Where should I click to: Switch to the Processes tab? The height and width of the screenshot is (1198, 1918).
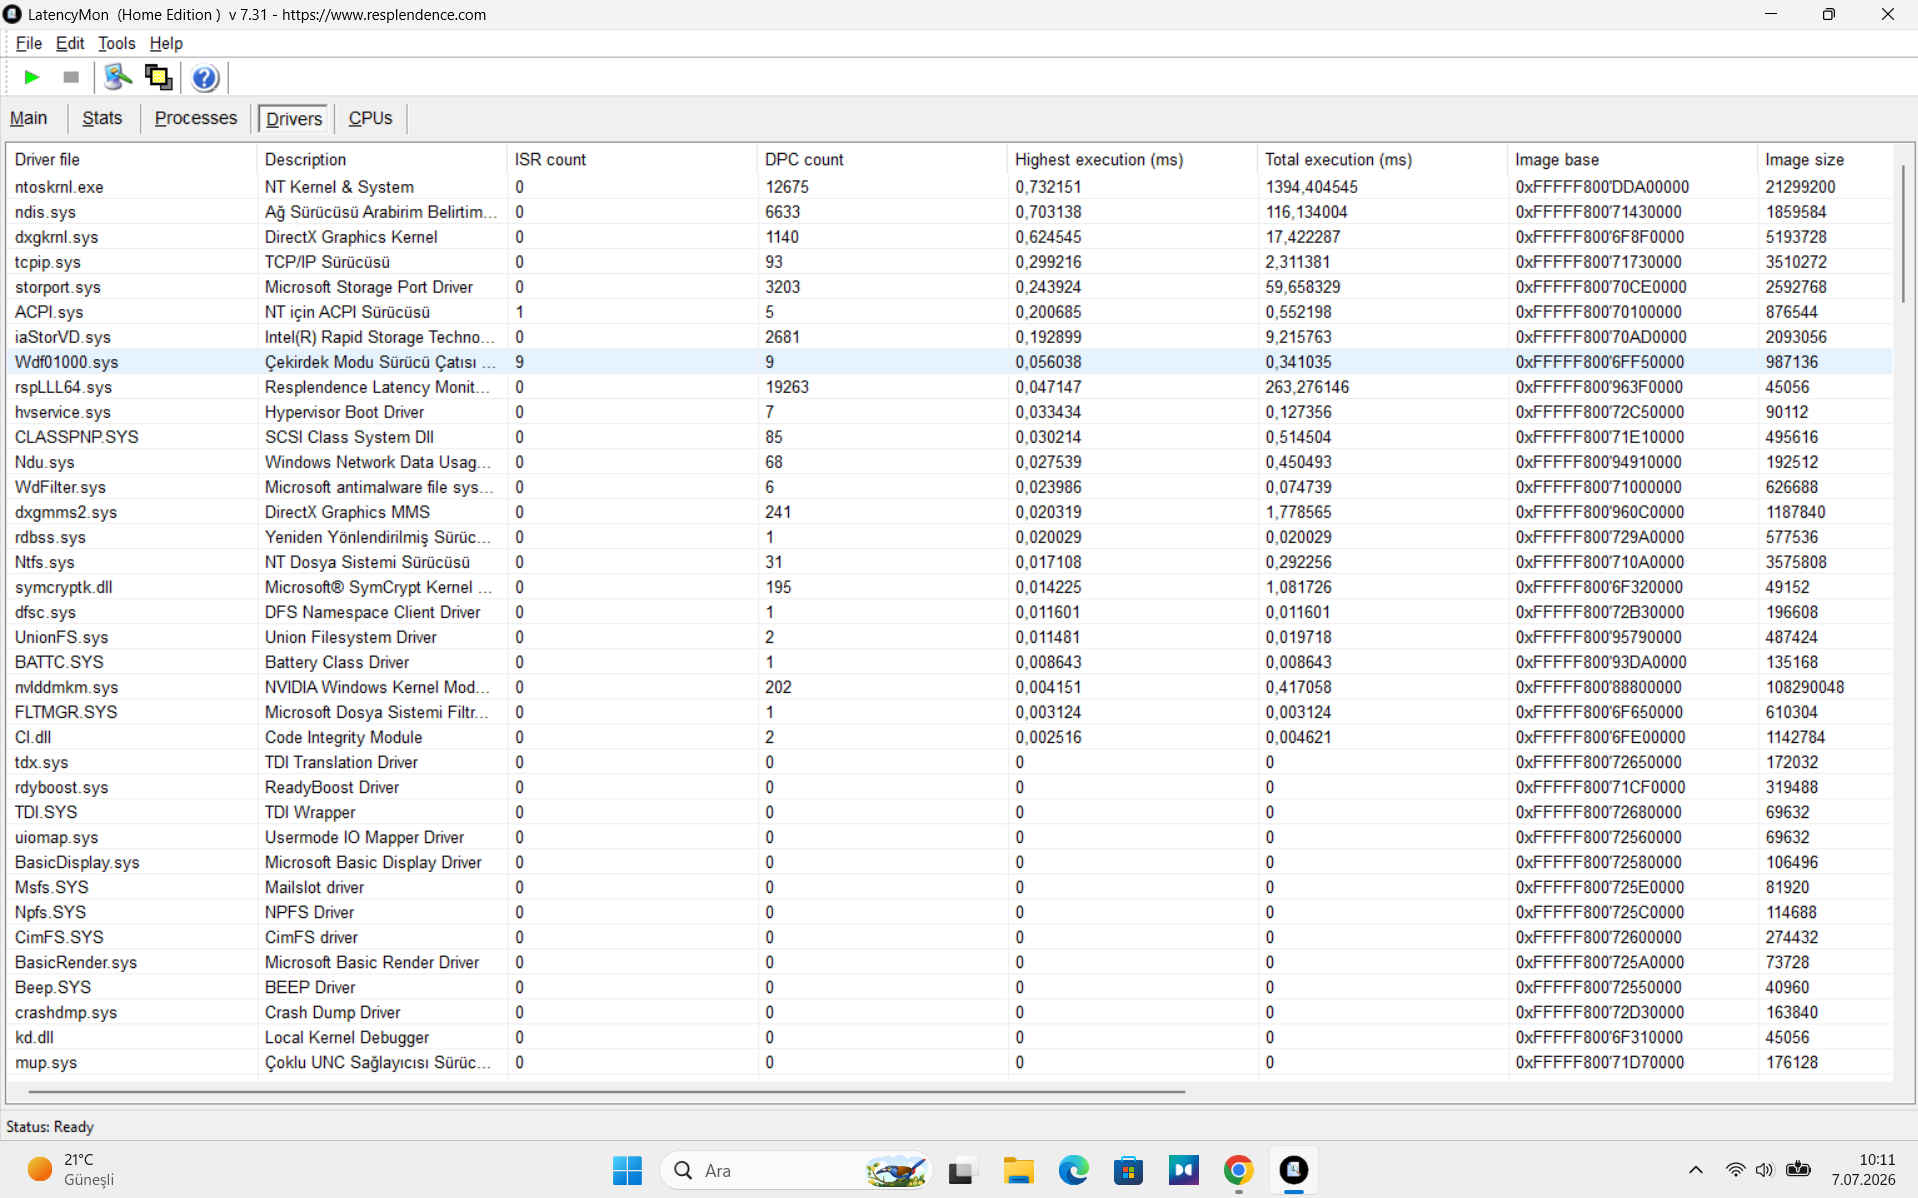point(196,118)
